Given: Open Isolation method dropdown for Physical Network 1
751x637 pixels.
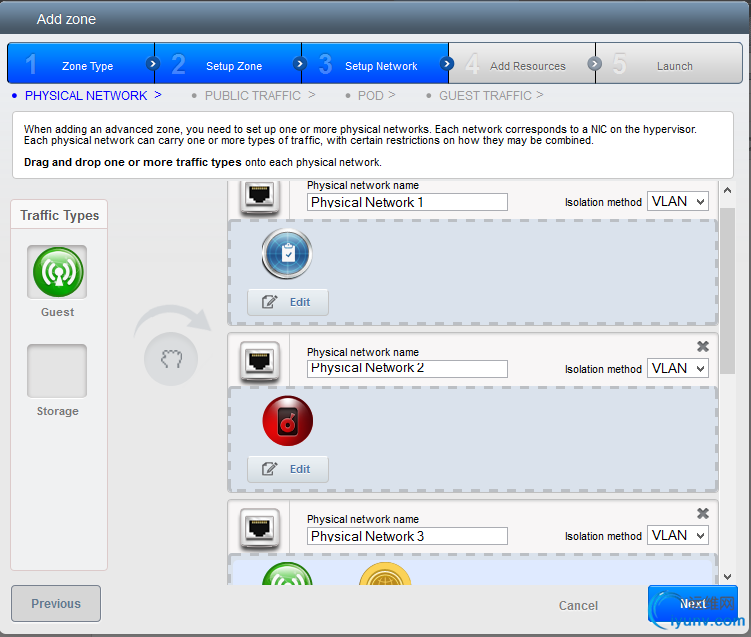Looking at the screenshot, I should pyautogui.click(x=678, y=202).
